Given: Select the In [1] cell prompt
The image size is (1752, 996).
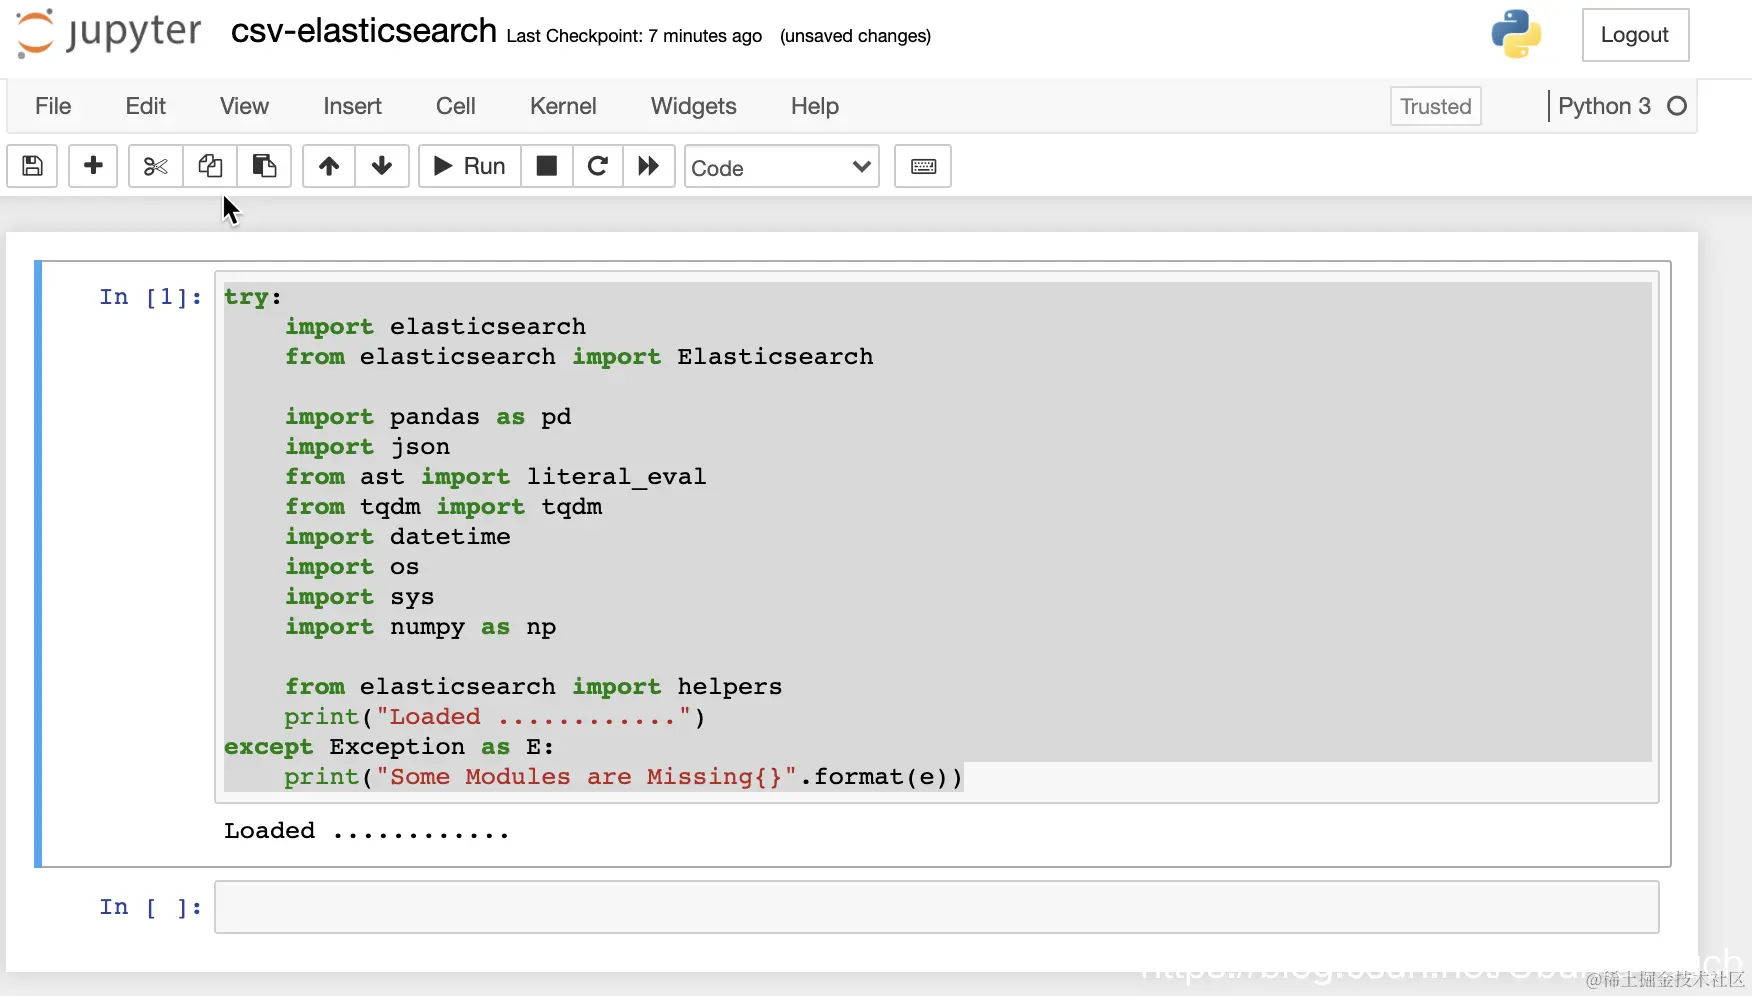Looking at the screenshot, I should click(x=151, y=297).
